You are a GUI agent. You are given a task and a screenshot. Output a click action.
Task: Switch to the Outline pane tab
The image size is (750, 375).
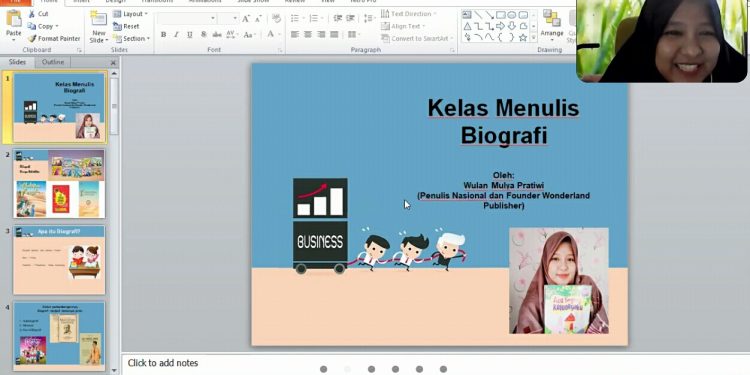pyautogui.click(x=53, y=62)
